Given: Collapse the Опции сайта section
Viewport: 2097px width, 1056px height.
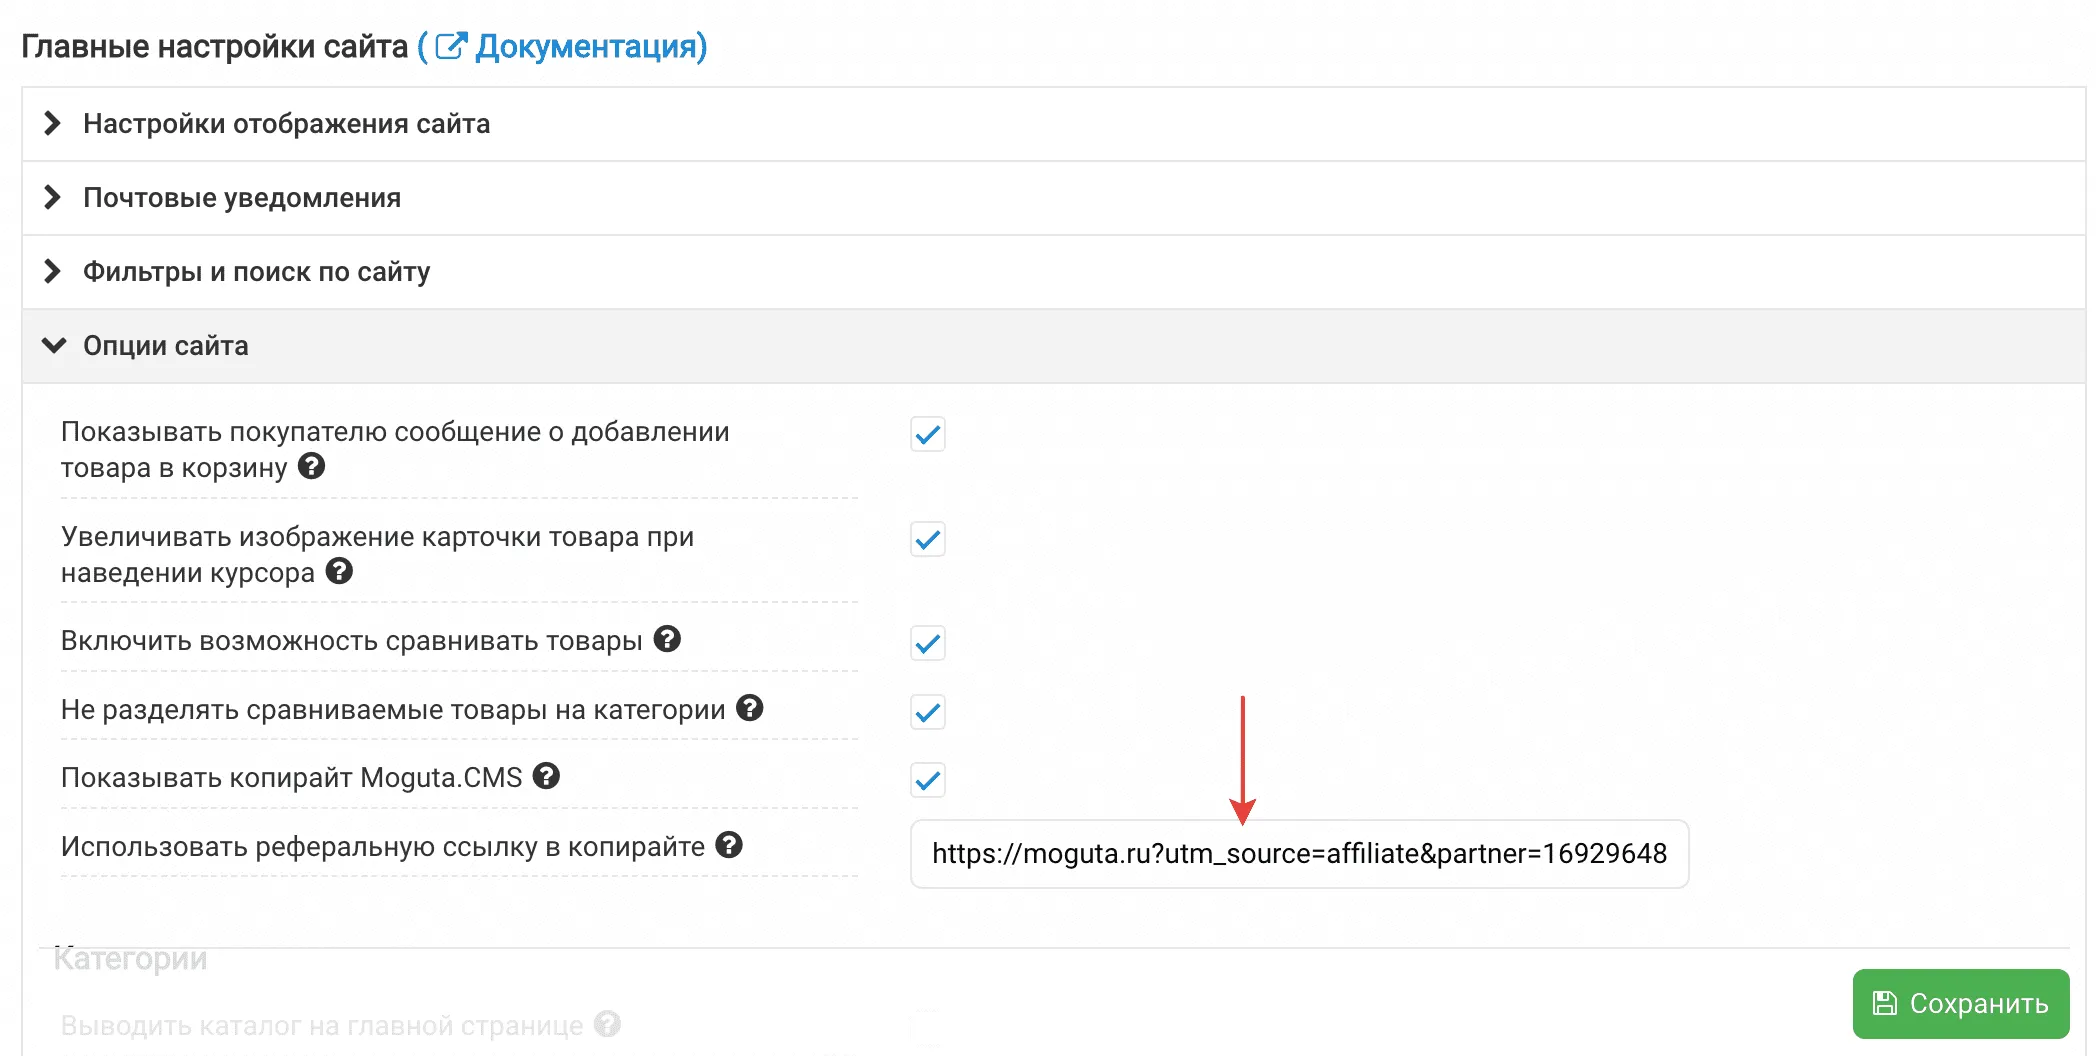Looking at the screenshot, I should point(1054,346).
